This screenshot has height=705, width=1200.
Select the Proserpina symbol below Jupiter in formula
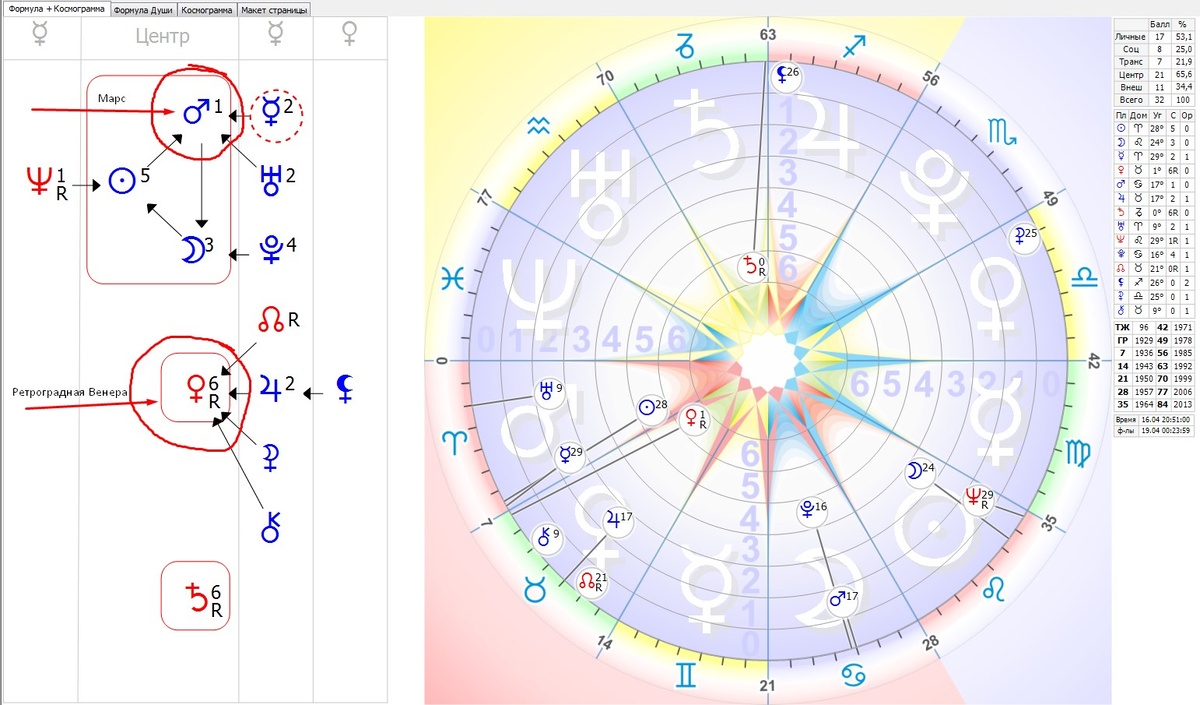click(x=268, y=457)
